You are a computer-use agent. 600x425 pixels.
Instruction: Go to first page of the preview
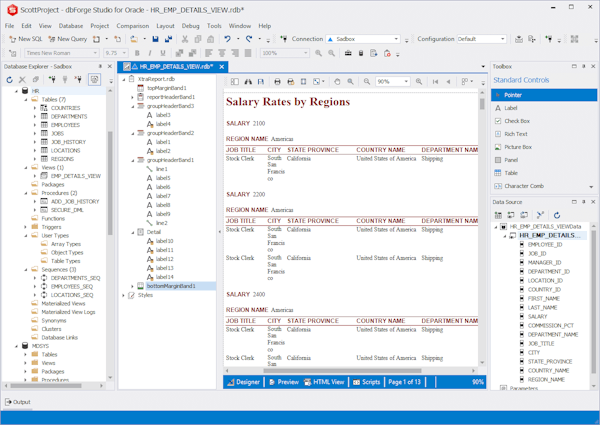click(435, 81)
